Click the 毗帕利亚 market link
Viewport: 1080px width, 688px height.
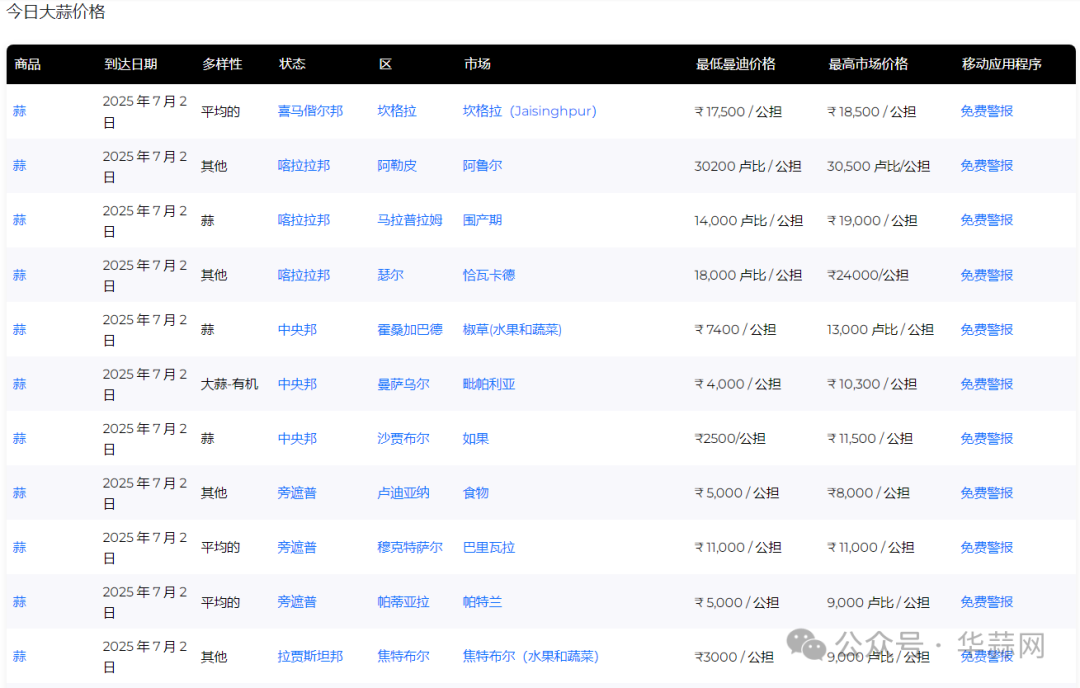click(489, 384)
